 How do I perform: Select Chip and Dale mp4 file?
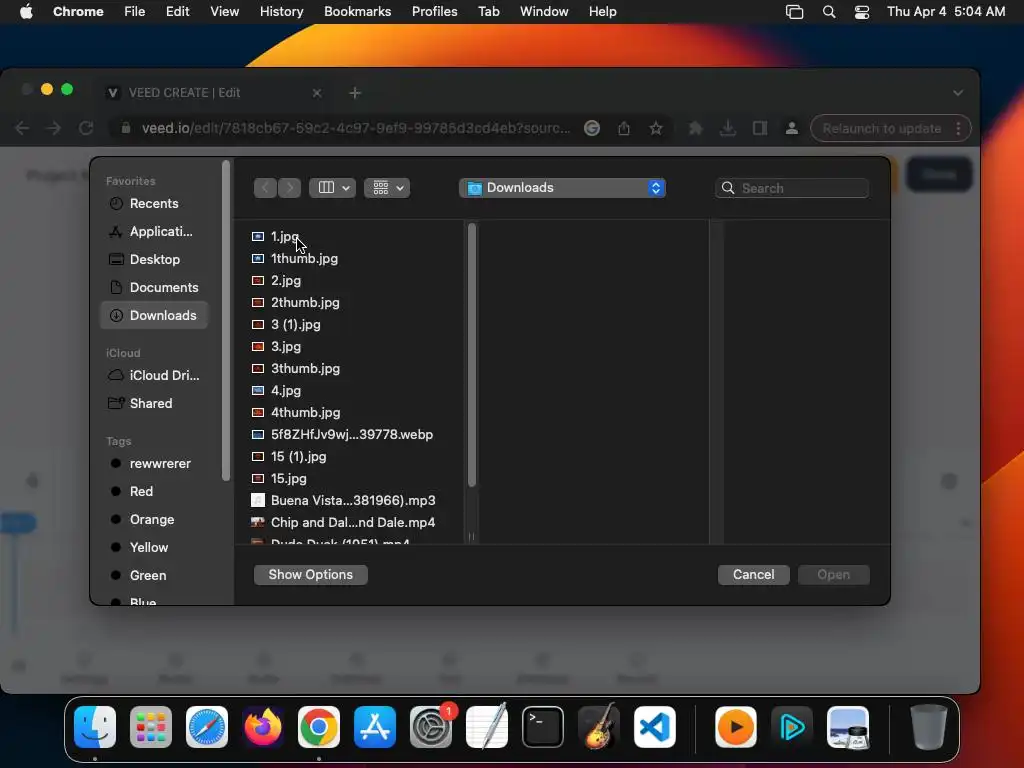click(353, 522)
